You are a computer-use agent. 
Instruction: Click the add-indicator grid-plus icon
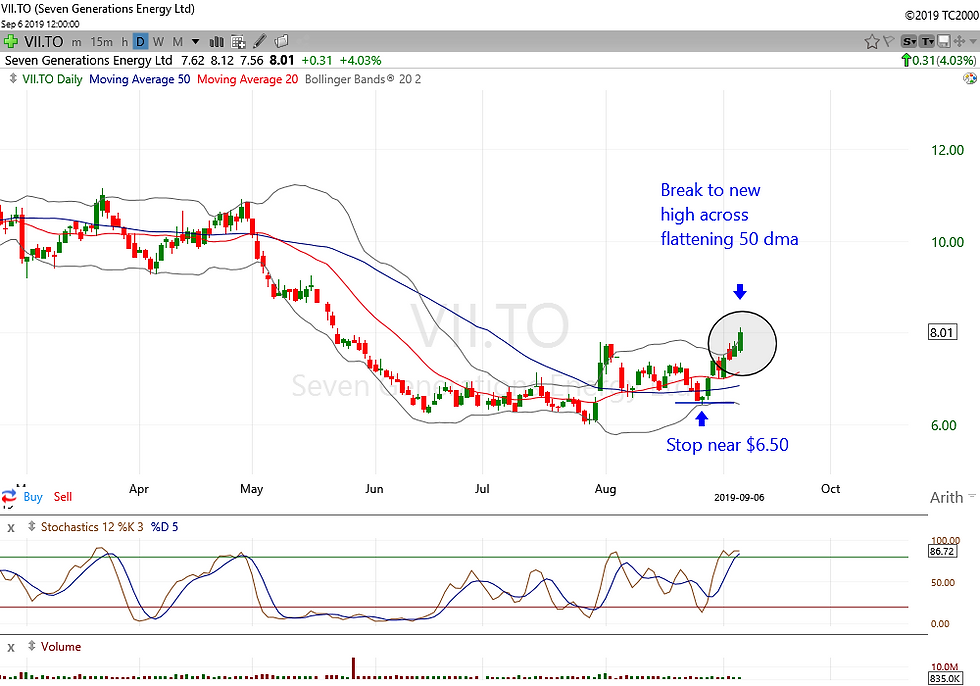(x=238, y=42)
